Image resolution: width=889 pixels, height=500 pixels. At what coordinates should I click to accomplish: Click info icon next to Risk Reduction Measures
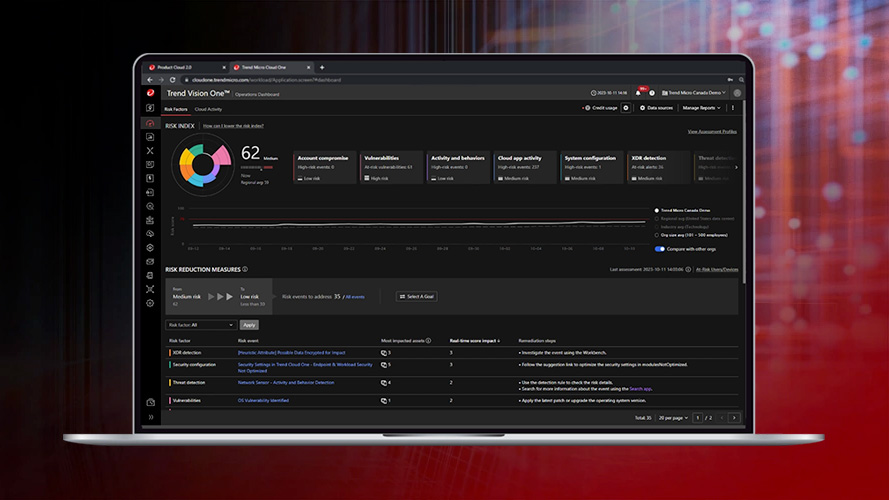tap(245, 269)
